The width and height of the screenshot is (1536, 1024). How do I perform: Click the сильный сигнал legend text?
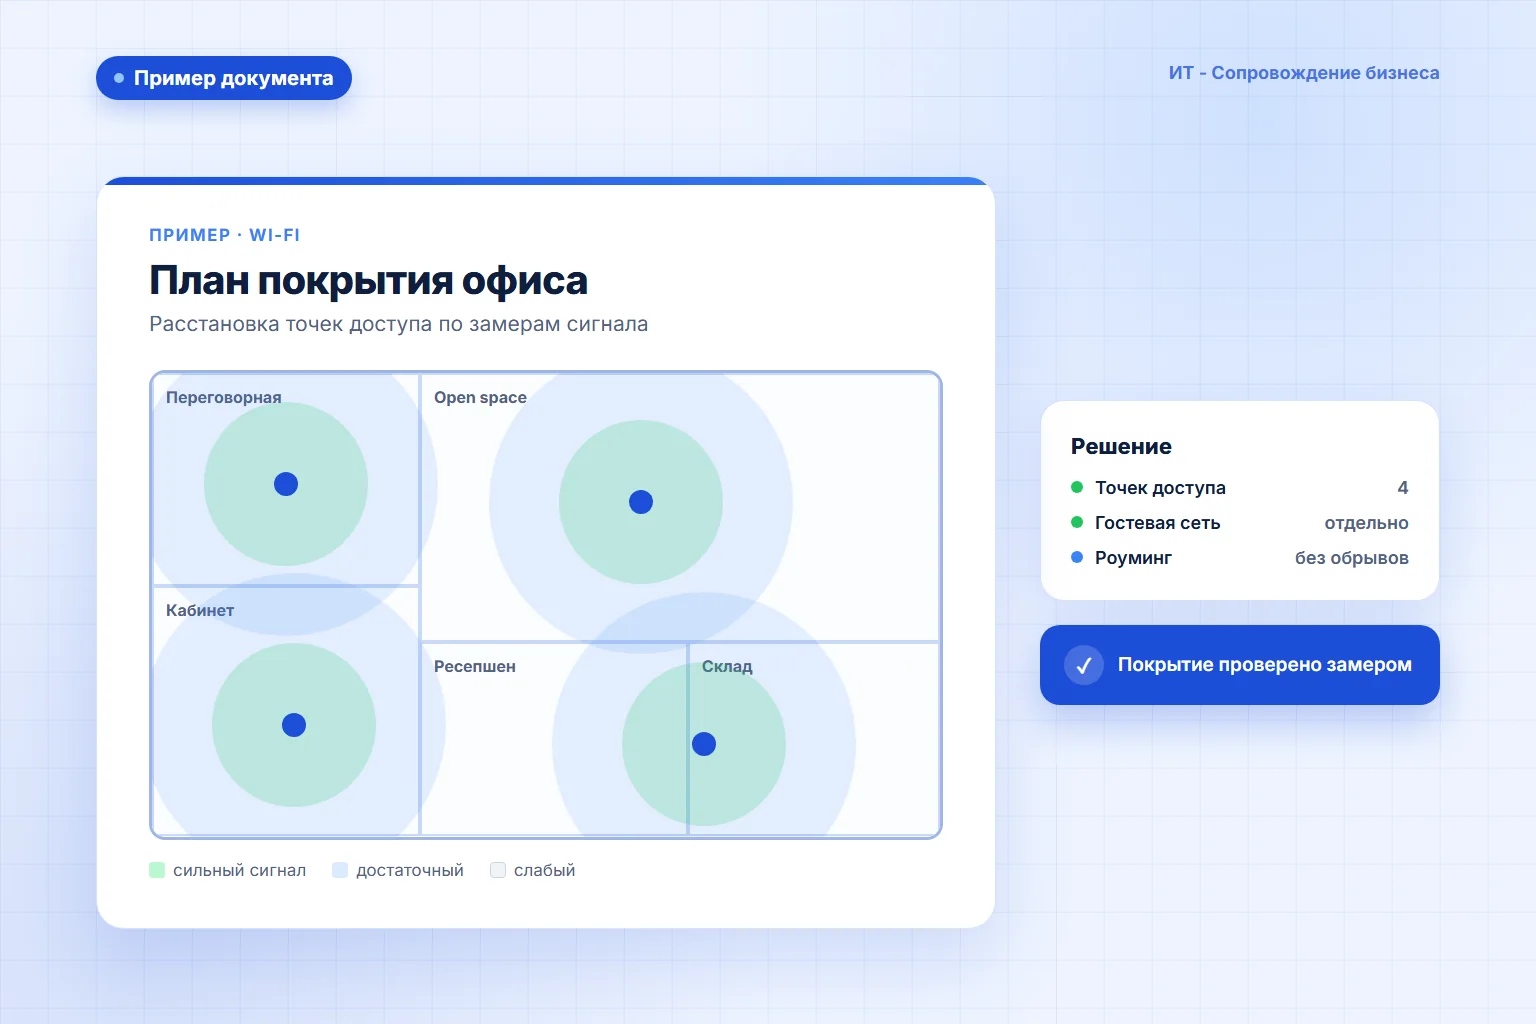[x=240, y=870]
